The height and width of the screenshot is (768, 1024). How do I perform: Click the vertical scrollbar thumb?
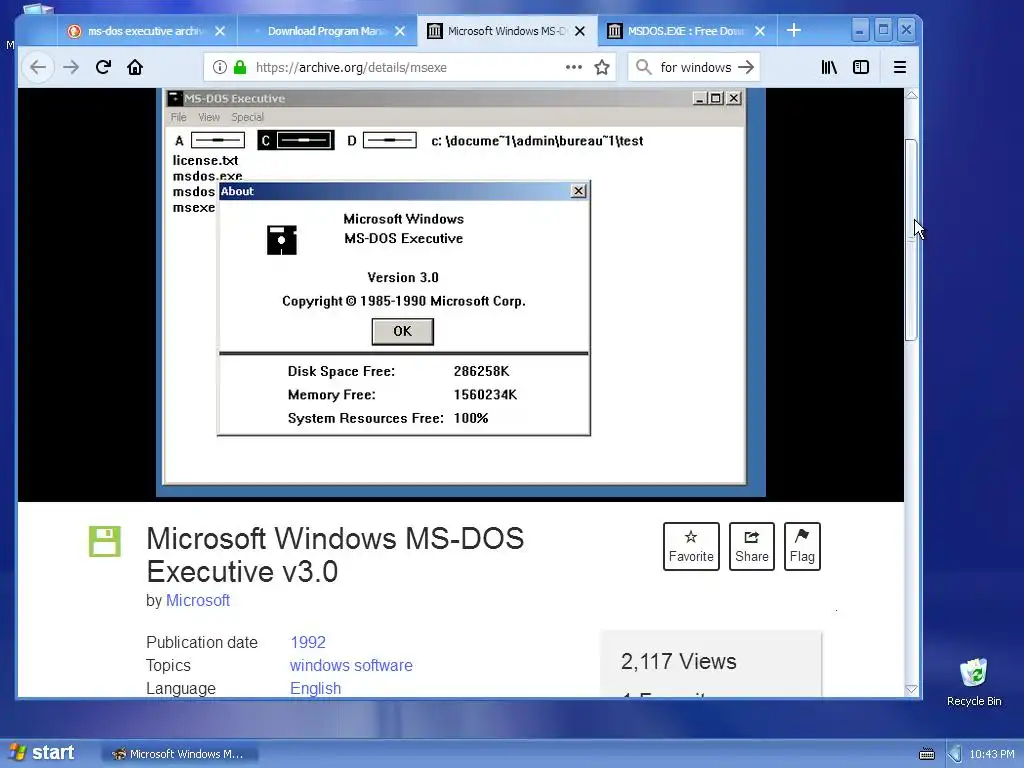[912, 239]
